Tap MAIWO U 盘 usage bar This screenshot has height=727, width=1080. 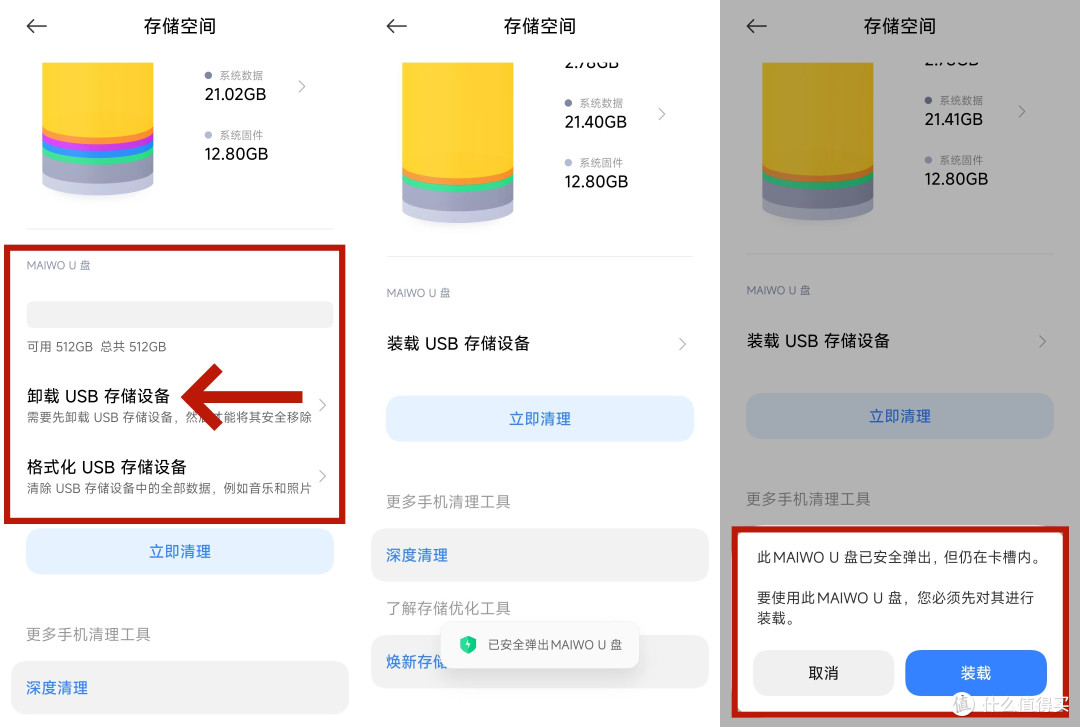tap(180, 314)
